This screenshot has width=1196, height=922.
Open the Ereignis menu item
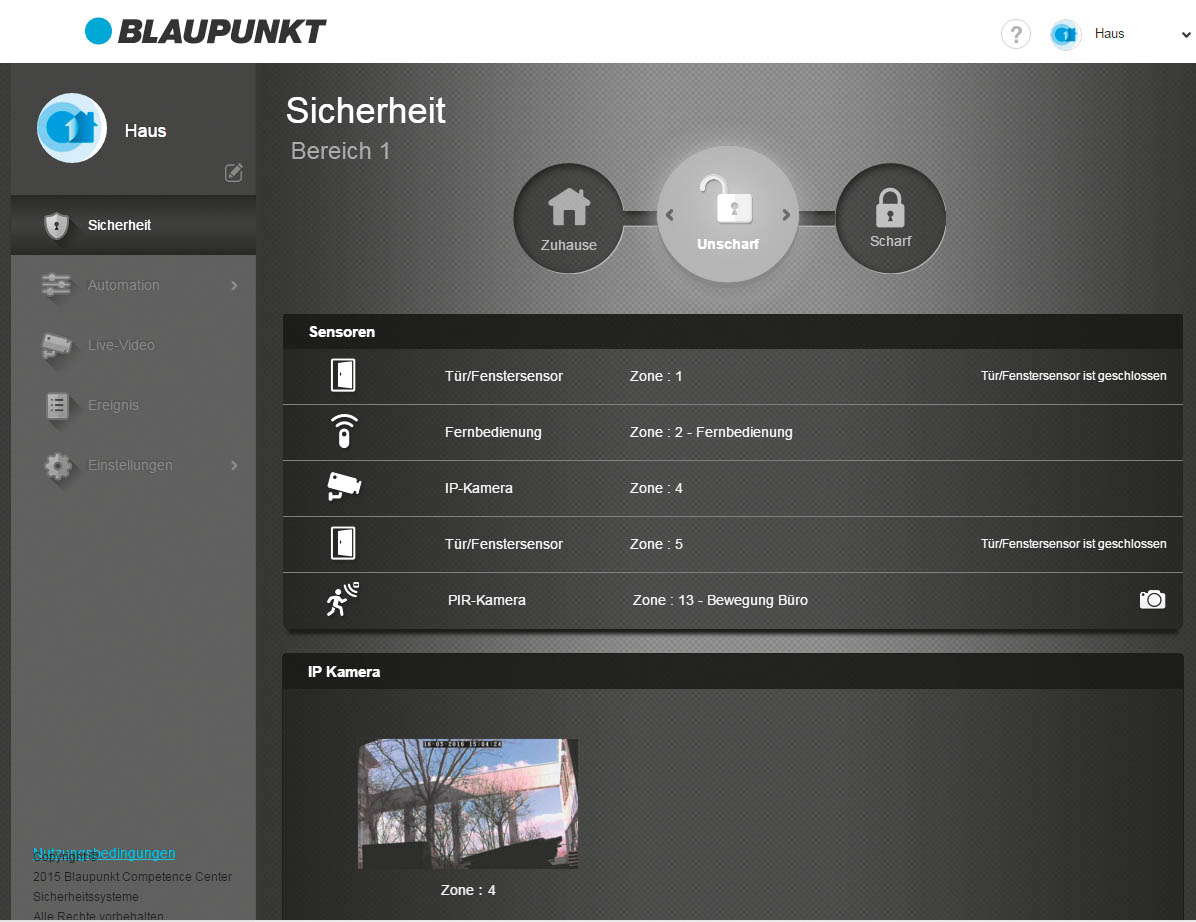[113, 405]
